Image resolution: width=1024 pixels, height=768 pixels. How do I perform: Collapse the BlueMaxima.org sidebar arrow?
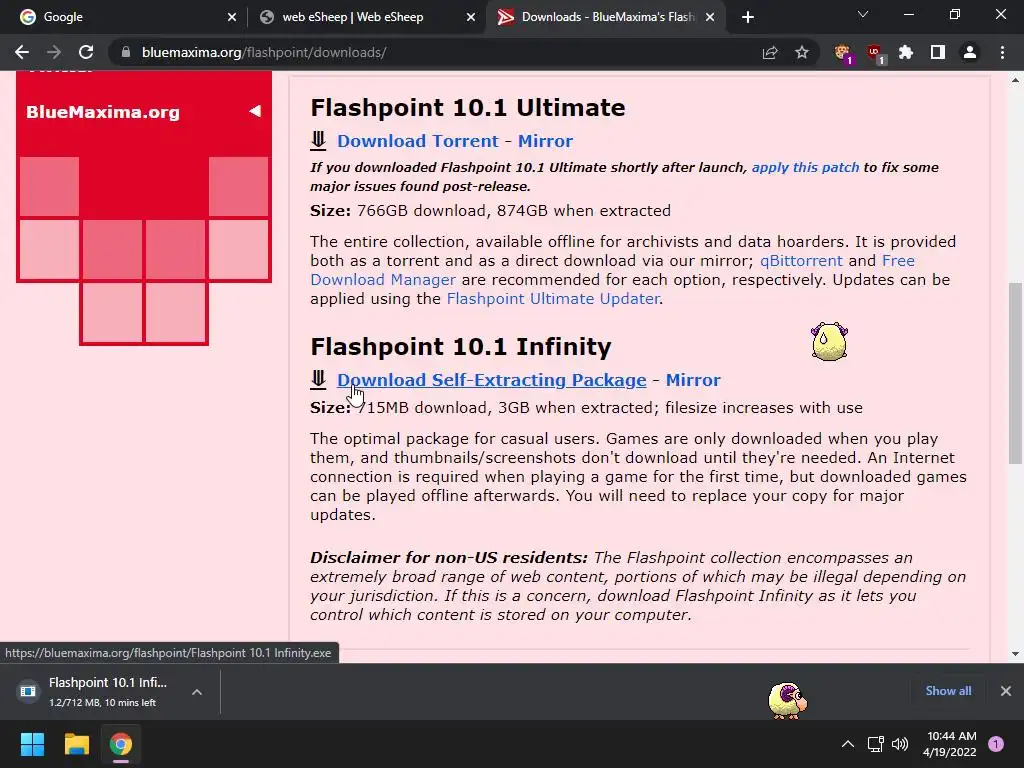255,111
